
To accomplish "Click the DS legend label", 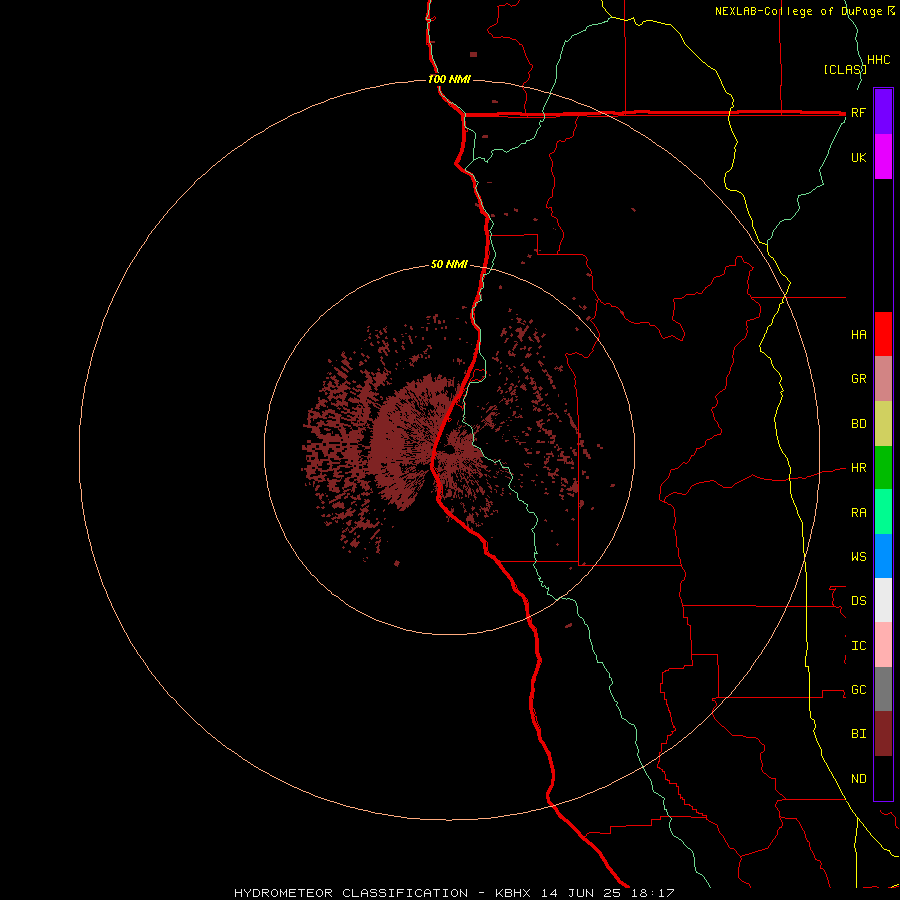I will [859, 601].
